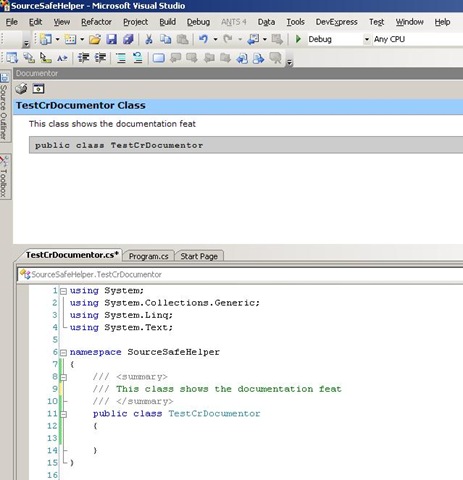Image resolution: width=463 pixels, height=480 pixels.
Task: Click the Save icon in the toolbar
Action: click(112, 39)
